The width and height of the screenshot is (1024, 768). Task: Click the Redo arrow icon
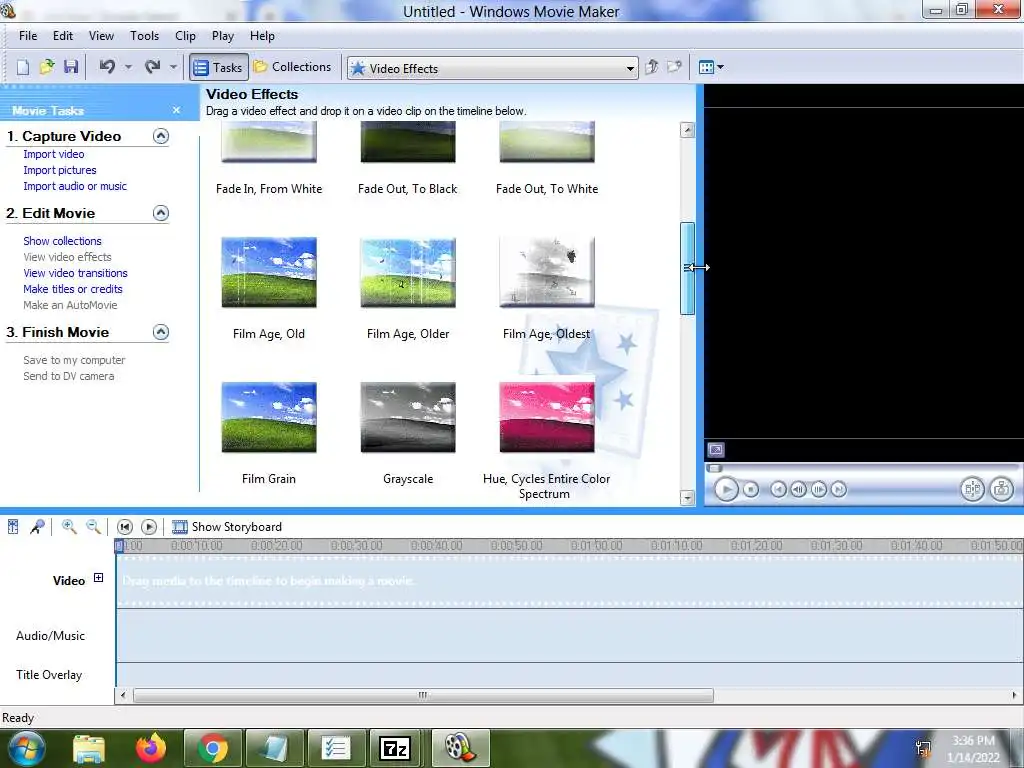point(153,67)
